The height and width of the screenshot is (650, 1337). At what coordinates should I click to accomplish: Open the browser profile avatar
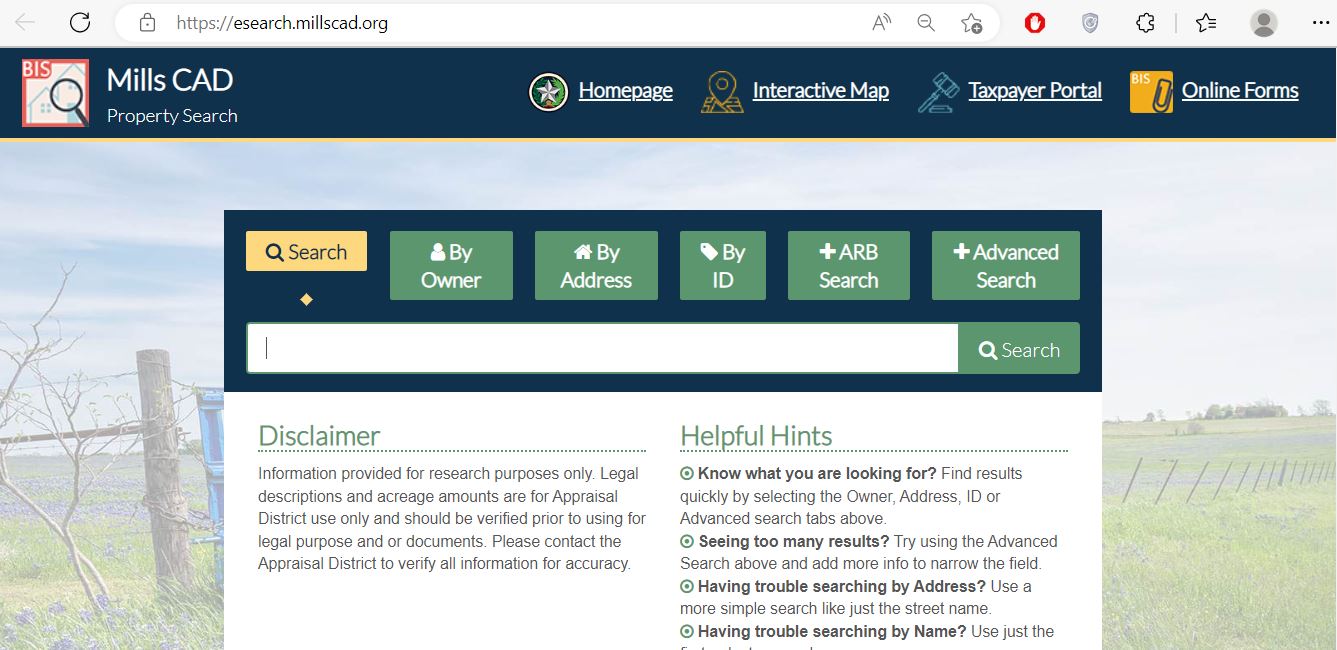pos(1264,22)
